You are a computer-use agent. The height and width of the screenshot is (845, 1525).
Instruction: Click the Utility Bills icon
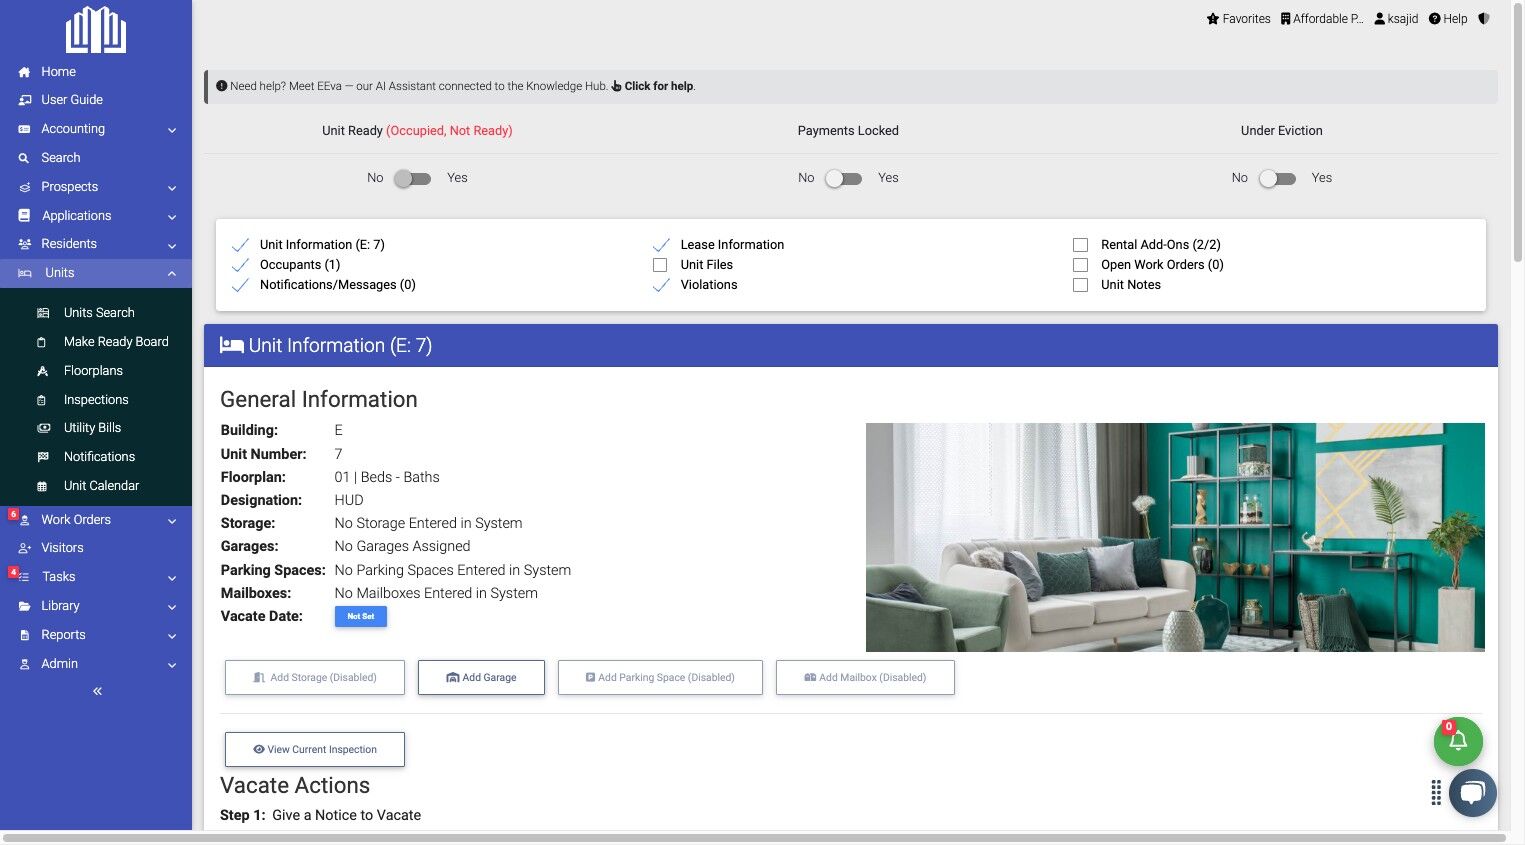point(43,428)
